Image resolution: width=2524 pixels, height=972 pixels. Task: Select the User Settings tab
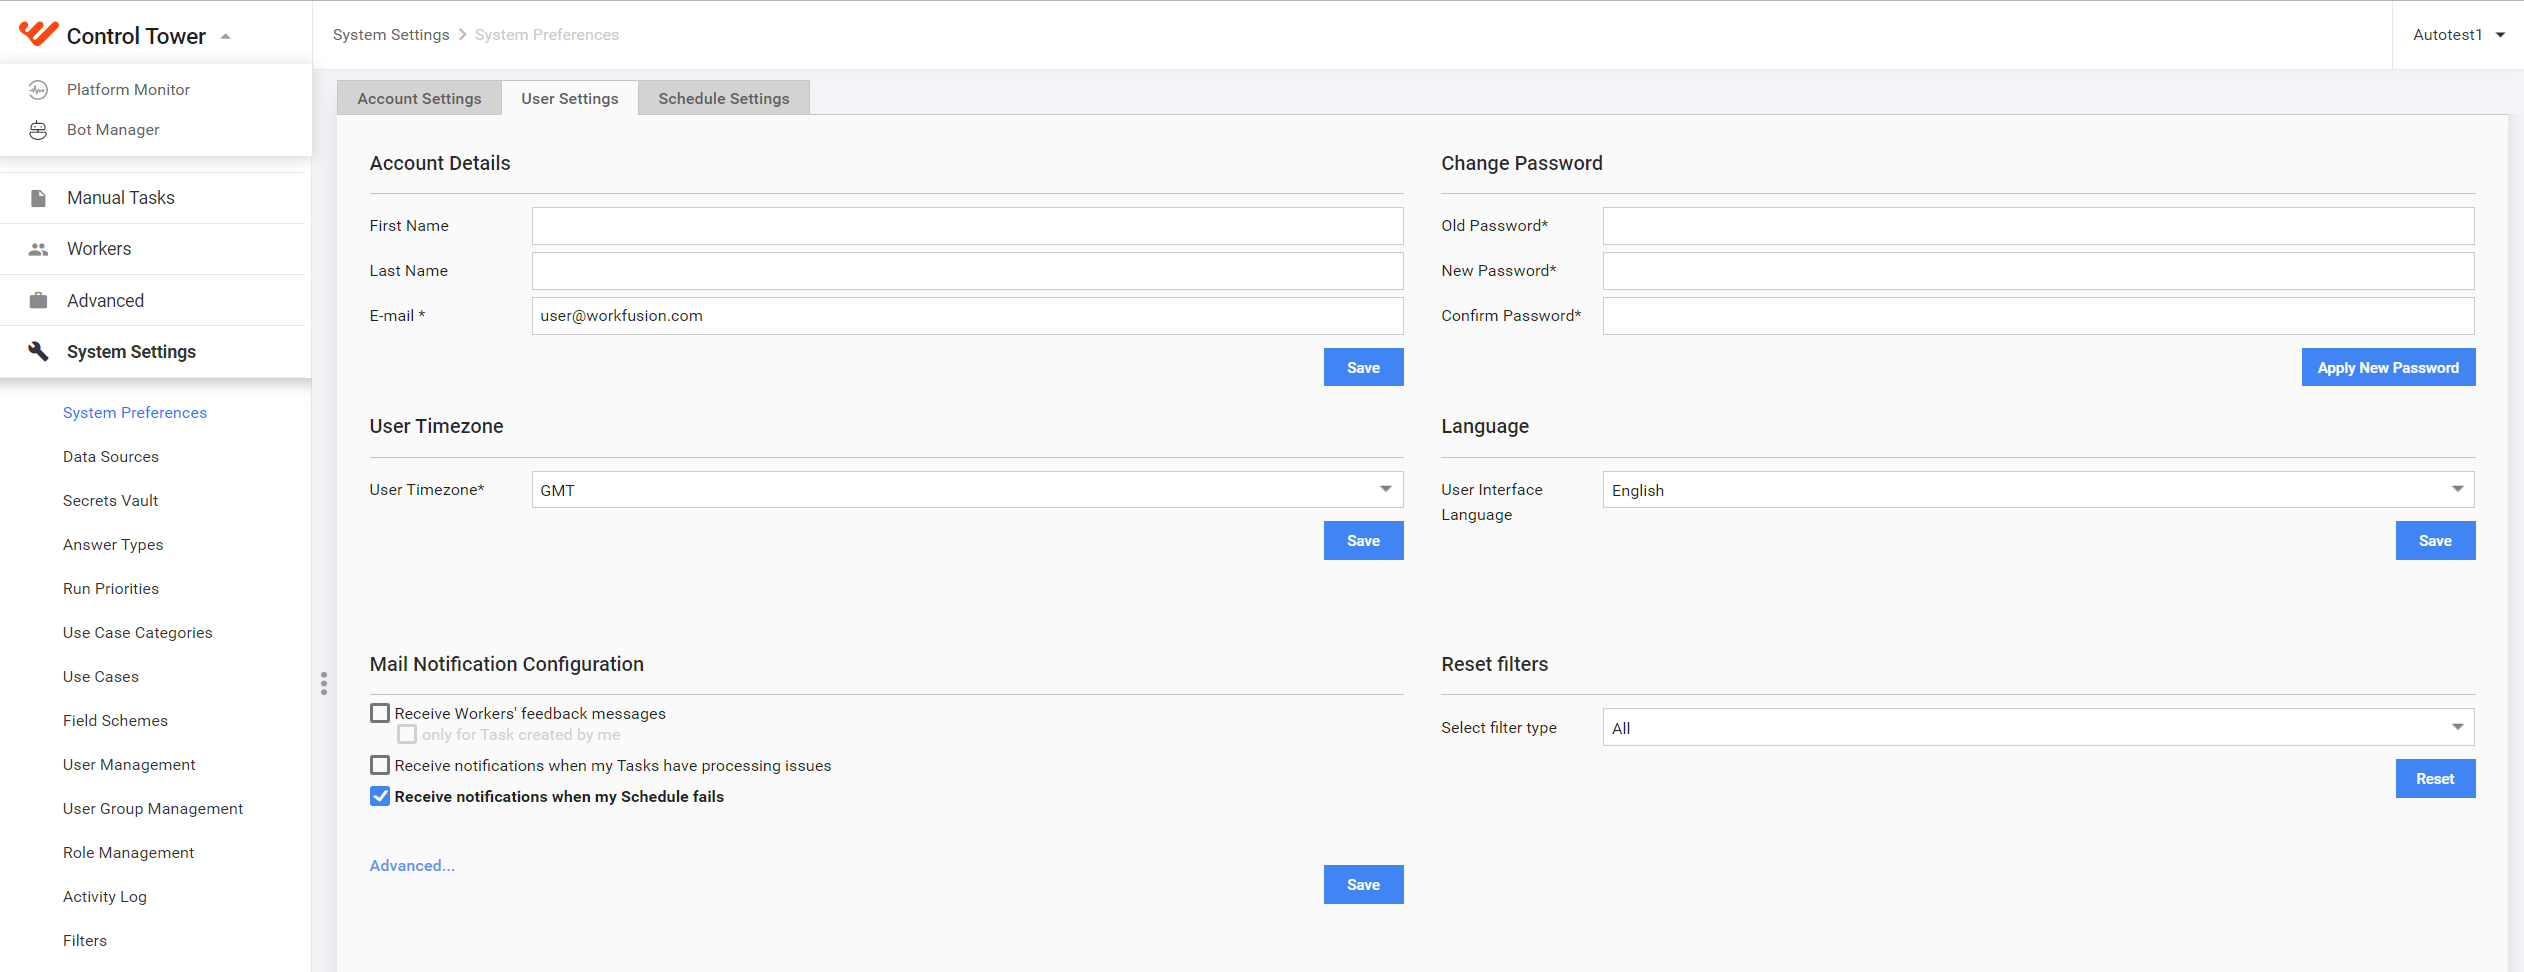coord(570,98)
